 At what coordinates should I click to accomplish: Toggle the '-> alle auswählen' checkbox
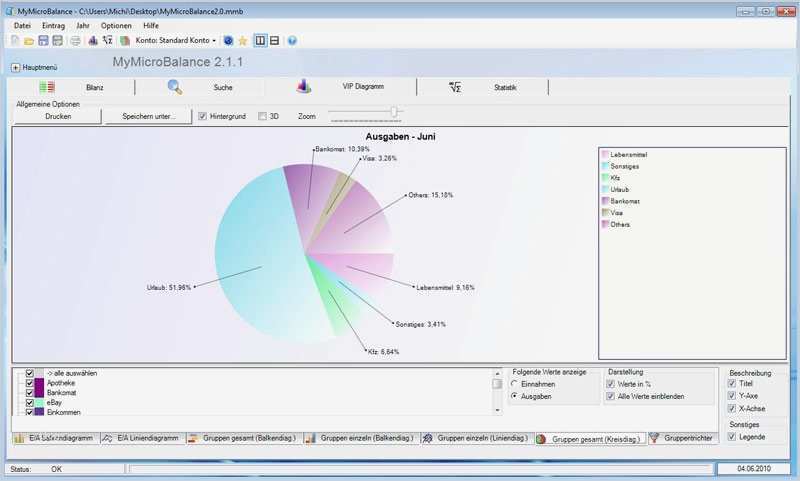click(x=30, y=373)
